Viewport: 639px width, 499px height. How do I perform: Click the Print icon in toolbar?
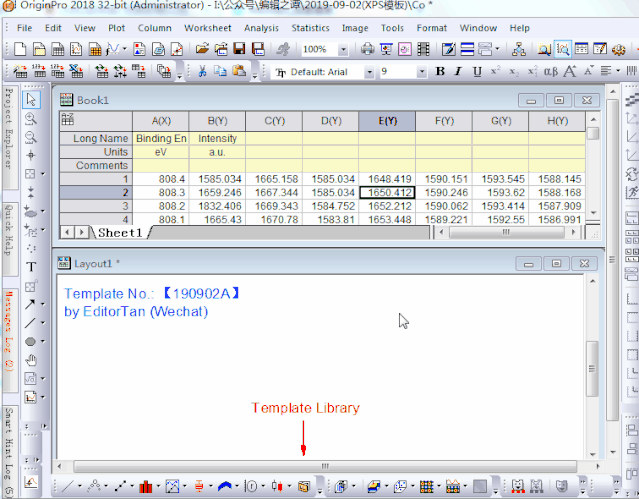pos(368,48)
